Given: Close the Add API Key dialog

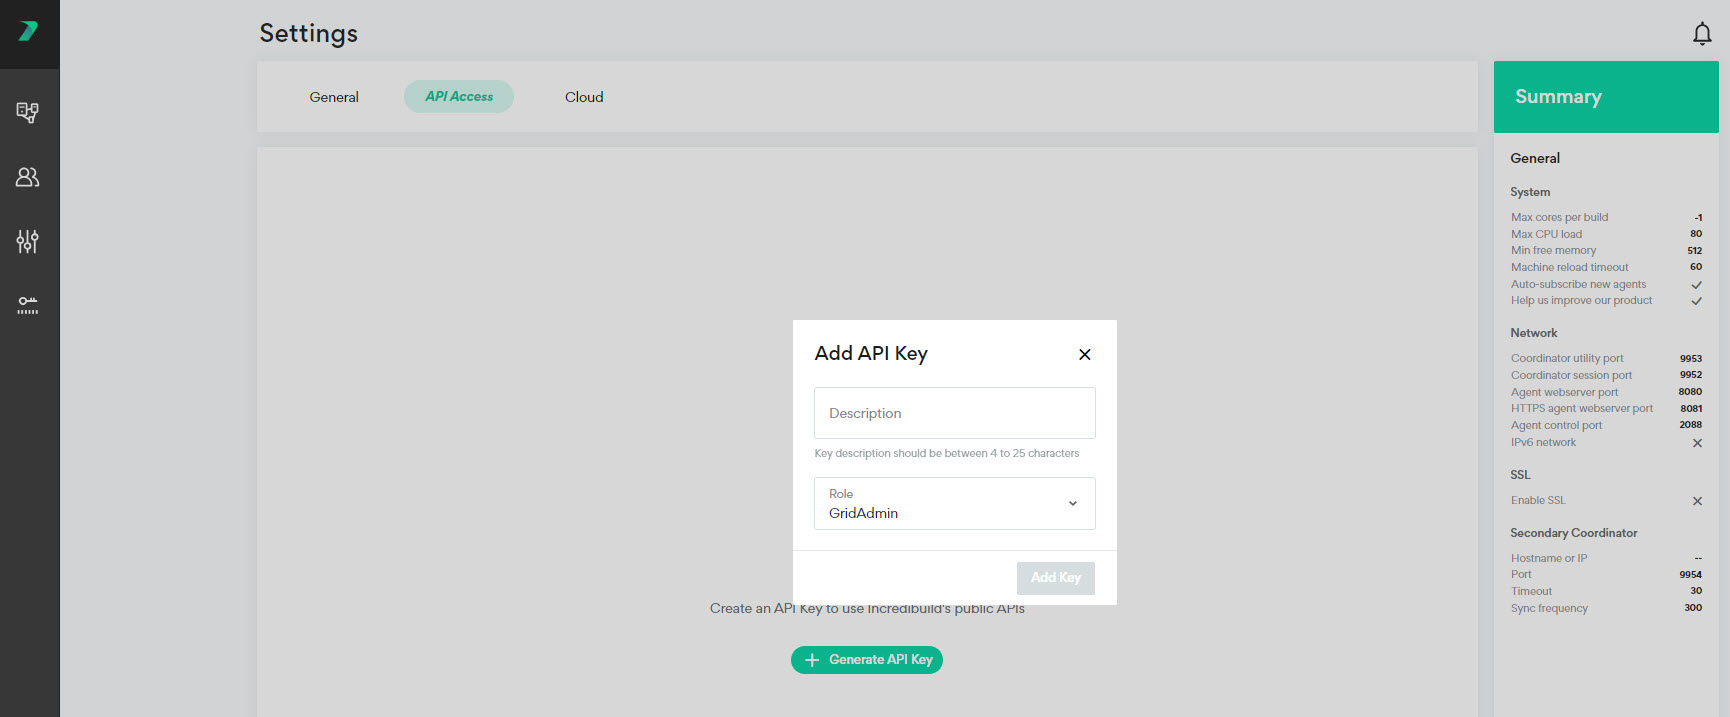Looking at the screenshot, I should pyautogui.click(x=1084, y=354).
